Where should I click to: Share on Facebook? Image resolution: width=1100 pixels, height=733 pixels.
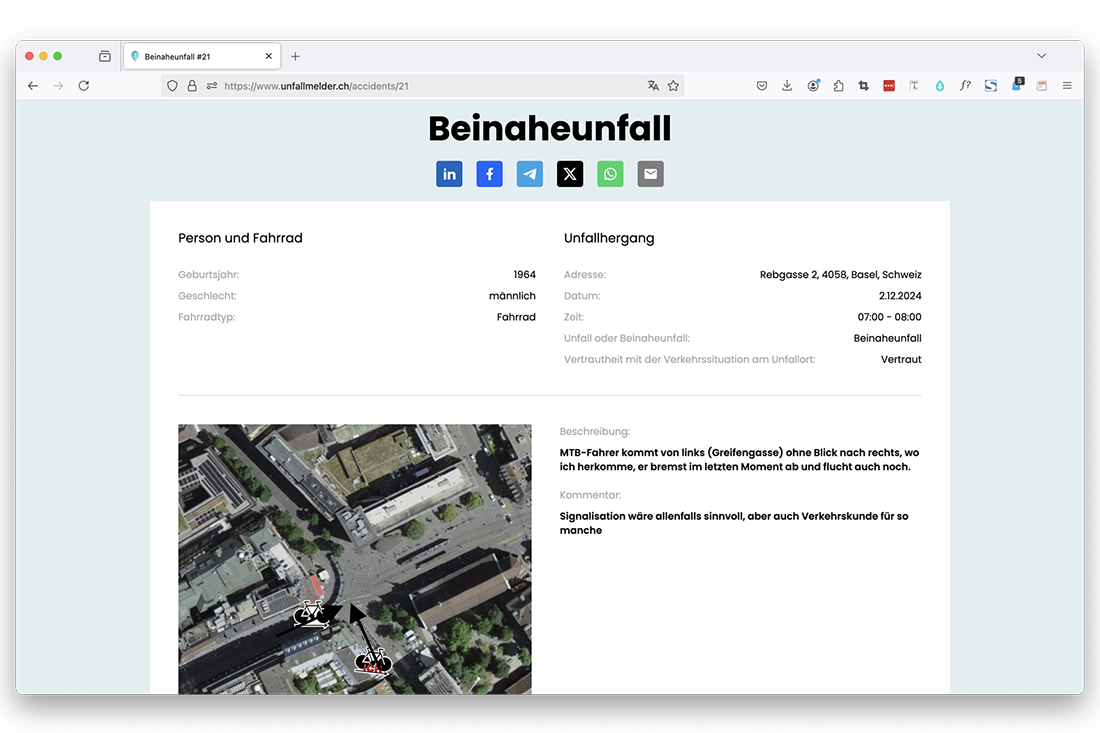coord(490,174)
